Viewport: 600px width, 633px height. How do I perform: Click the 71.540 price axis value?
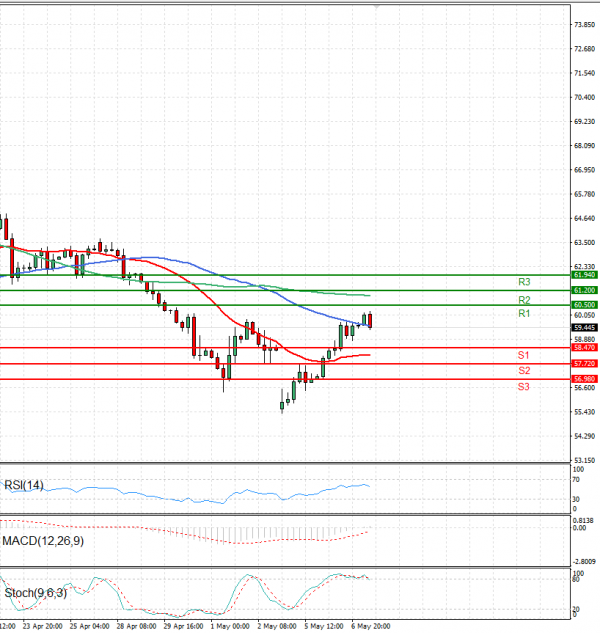584,73
